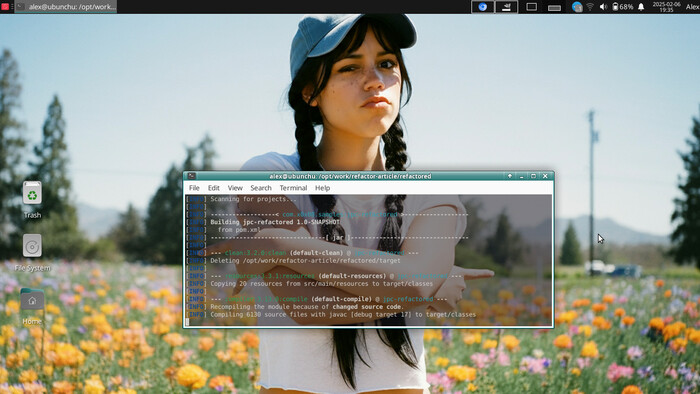Open the blue browser launcher in panel
This screenshot has width=700, height=394.
(483, 7)
